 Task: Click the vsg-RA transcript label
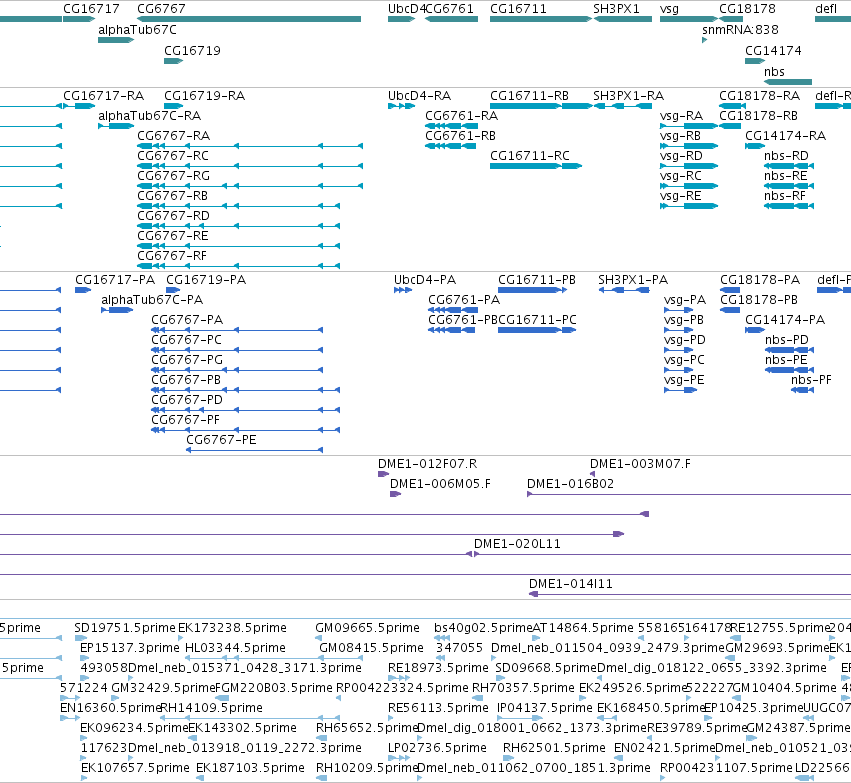pos(681,116)
